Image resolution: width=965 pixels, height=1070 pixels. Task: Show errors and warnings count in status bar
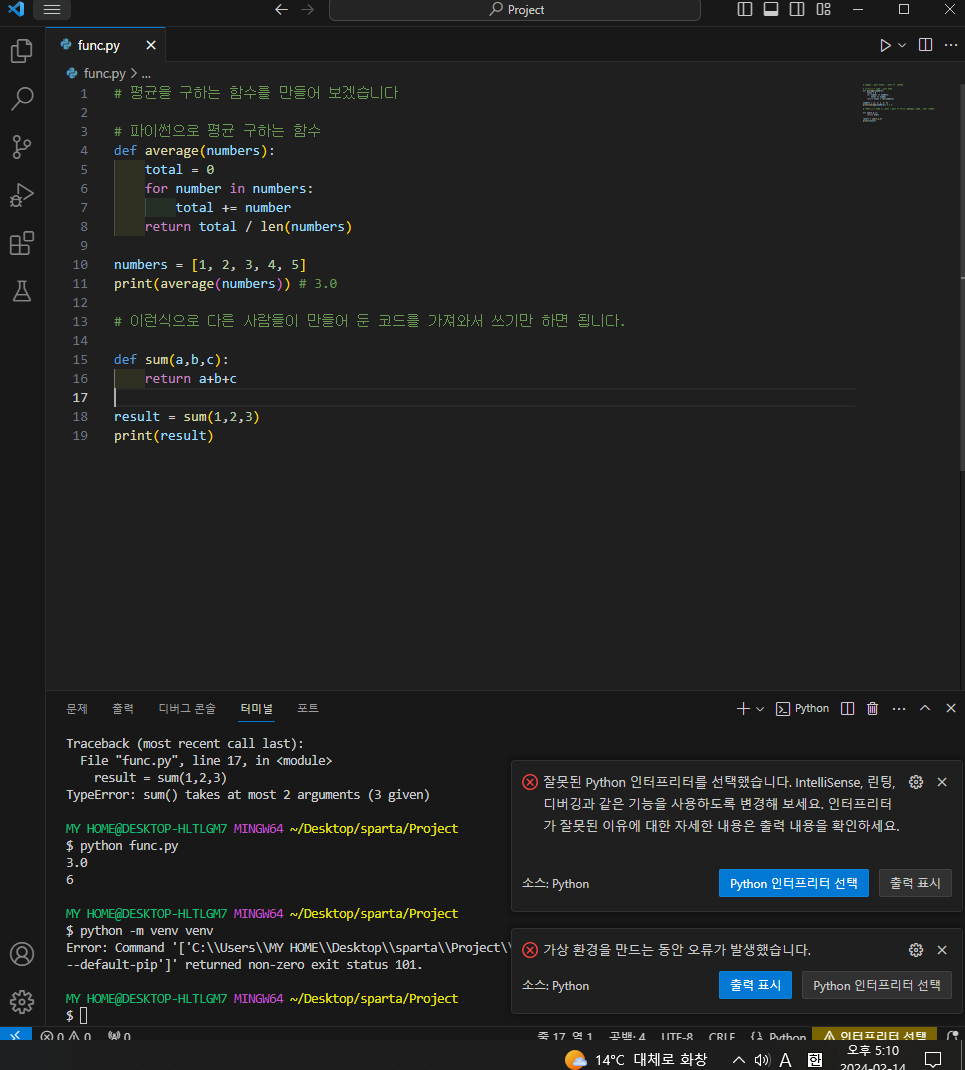[x=66, y=1035]
